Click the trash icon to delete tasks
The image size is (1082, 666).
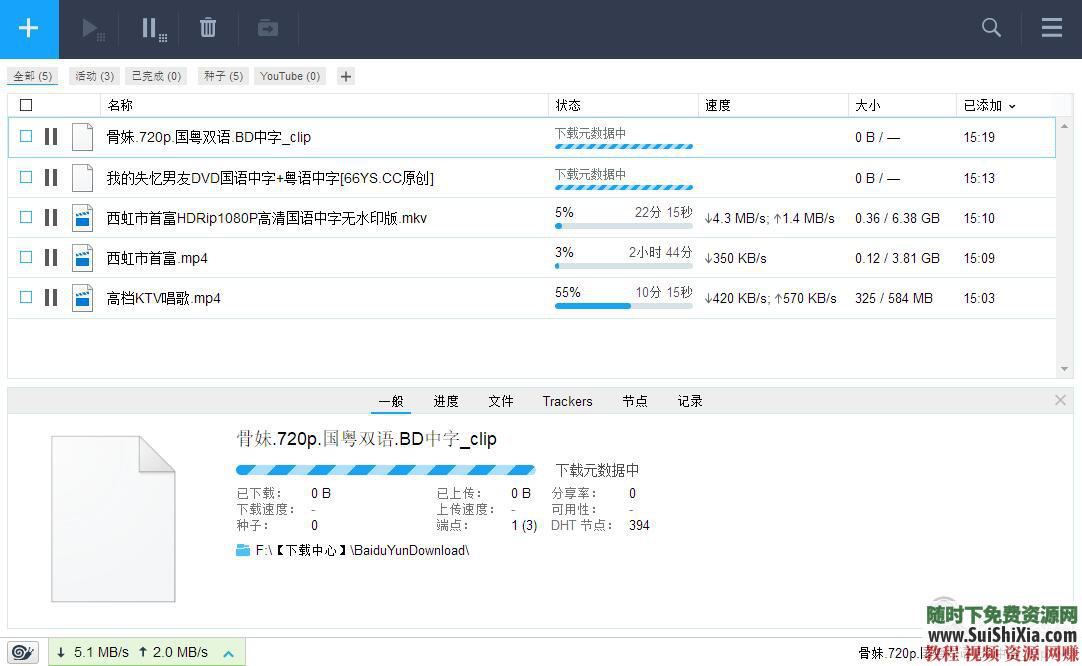pos(207,28)
